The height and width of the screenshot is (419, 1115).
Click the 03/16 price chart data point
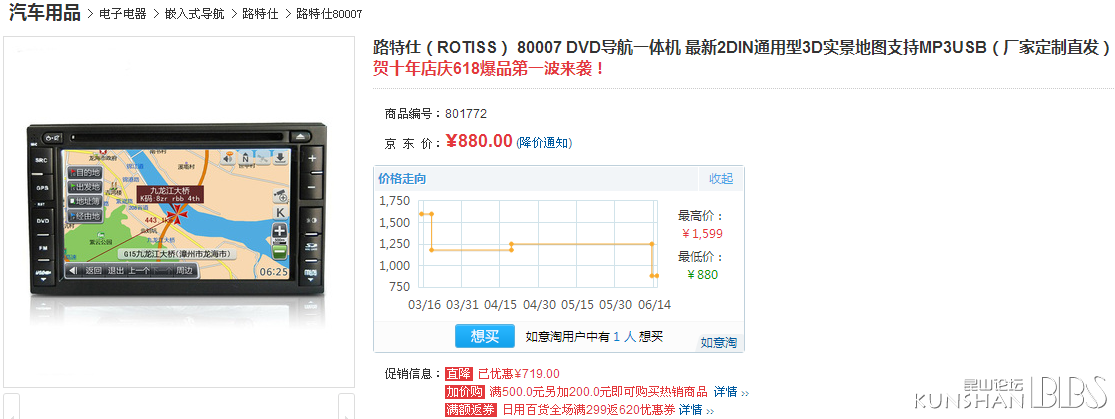422,213
